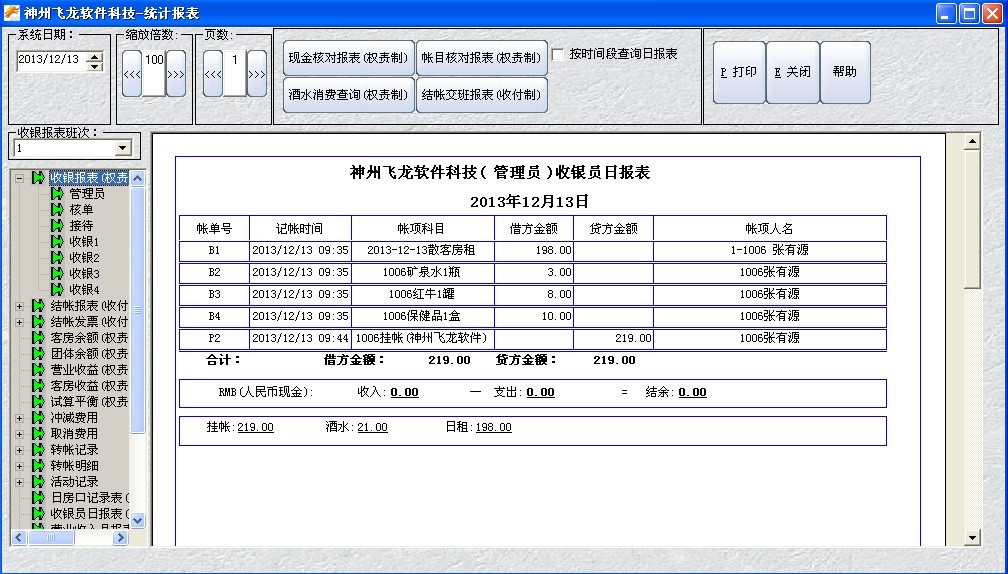Screen dimensions: 1008x574
Task: Open 现金核对报表 (权责制) report
Action: (x=348, y=58)
